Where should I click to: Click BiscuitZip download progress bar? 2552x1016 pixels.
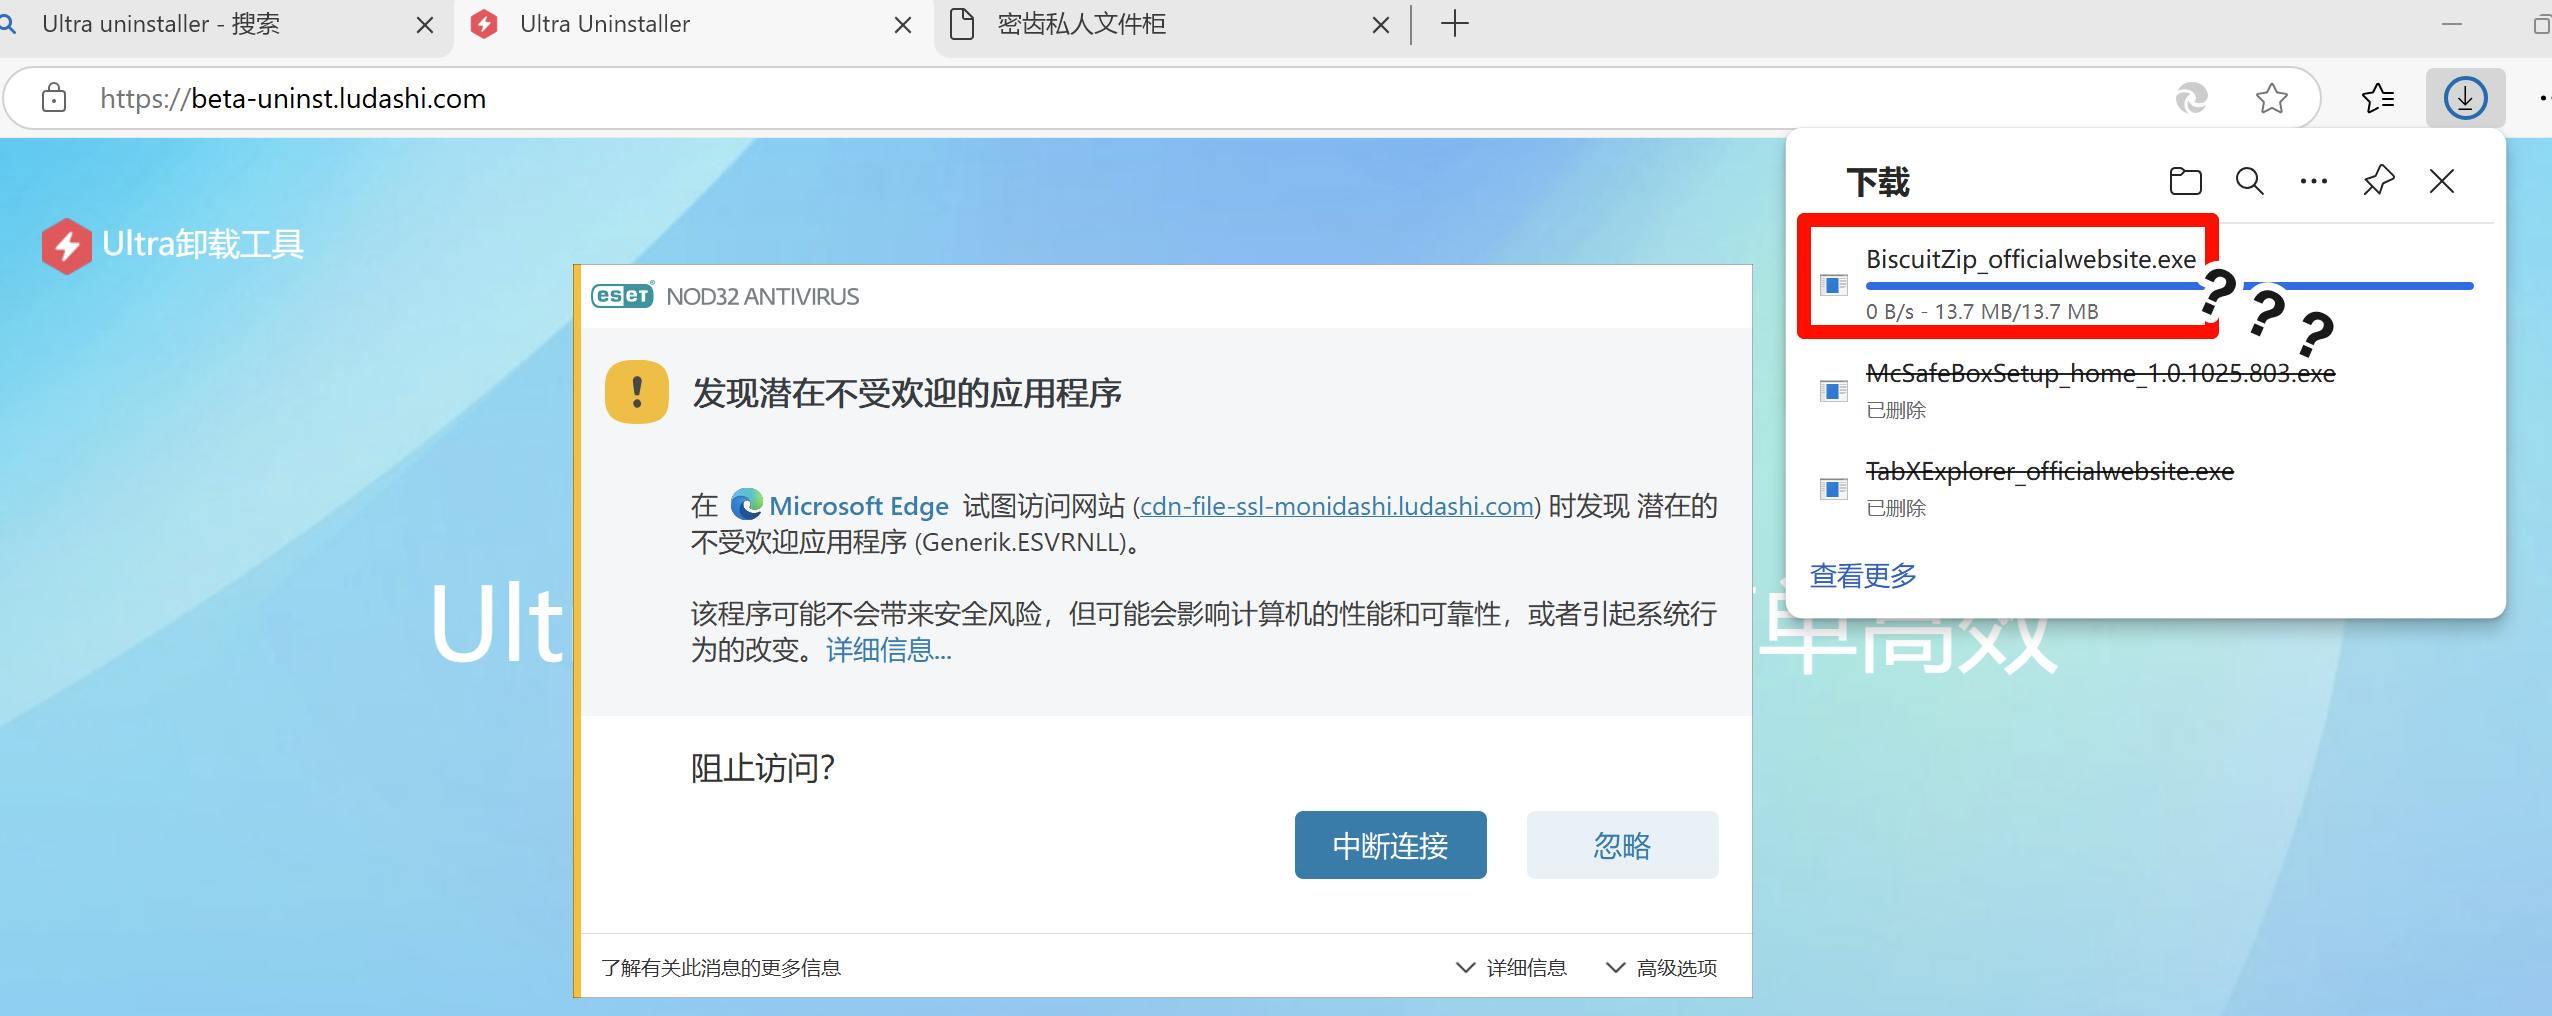[x=2169, y=286]
